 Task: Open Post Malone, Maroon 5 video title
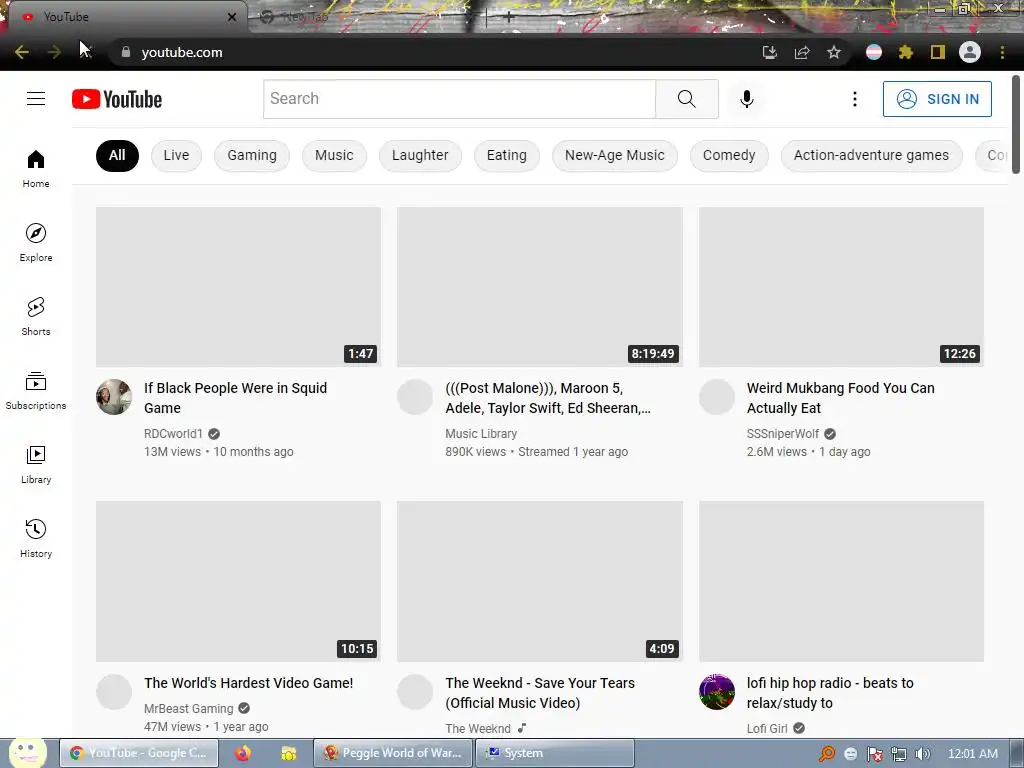coord(548,398)
